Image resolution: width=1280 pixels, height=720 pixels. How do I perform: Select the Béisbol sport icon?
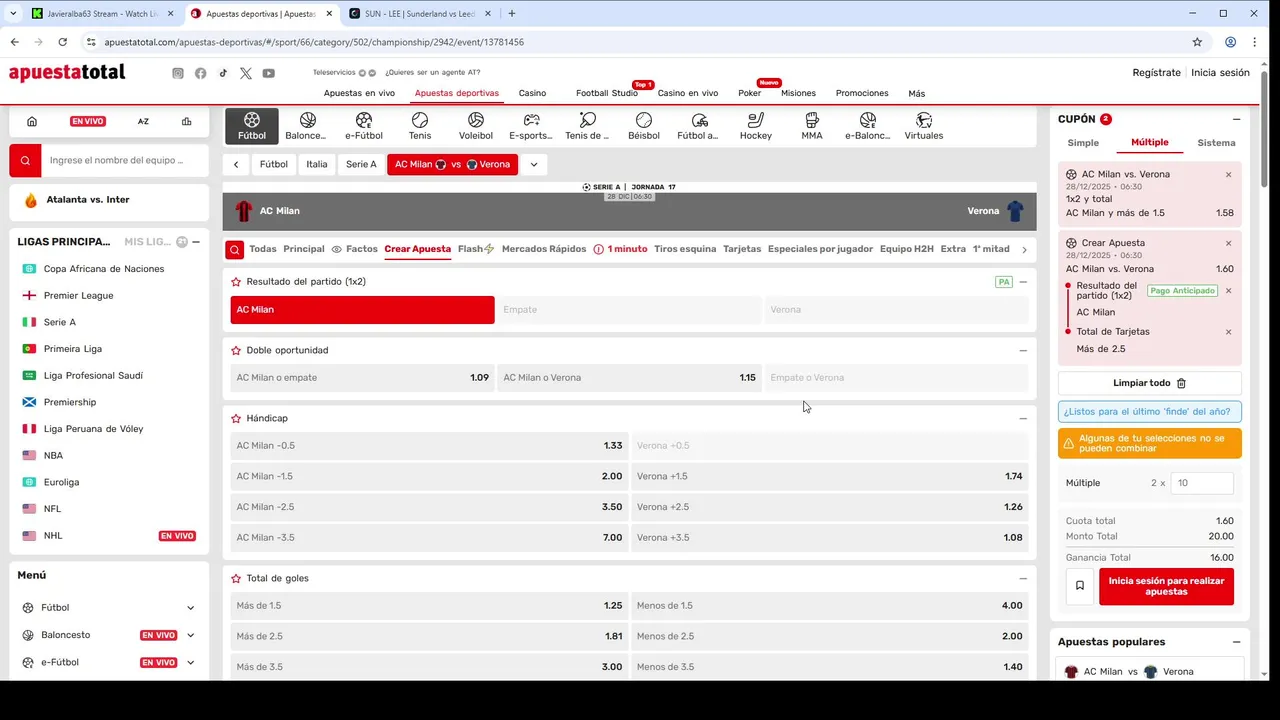coord(644,126)
